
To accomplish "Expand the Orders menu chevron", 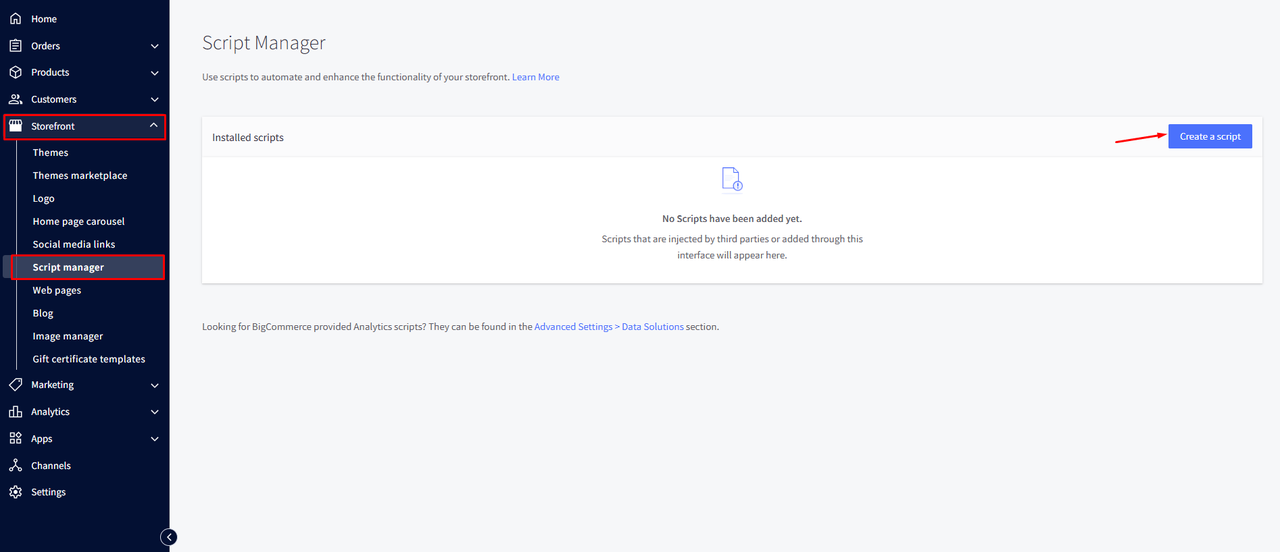I will (154, 46).
